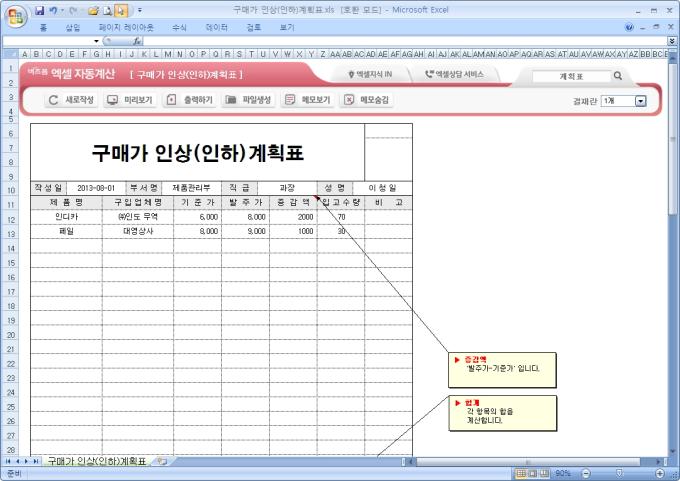Zoom out with the minus button
This screenshot has width=680, height=481.
tap(586, 473)
